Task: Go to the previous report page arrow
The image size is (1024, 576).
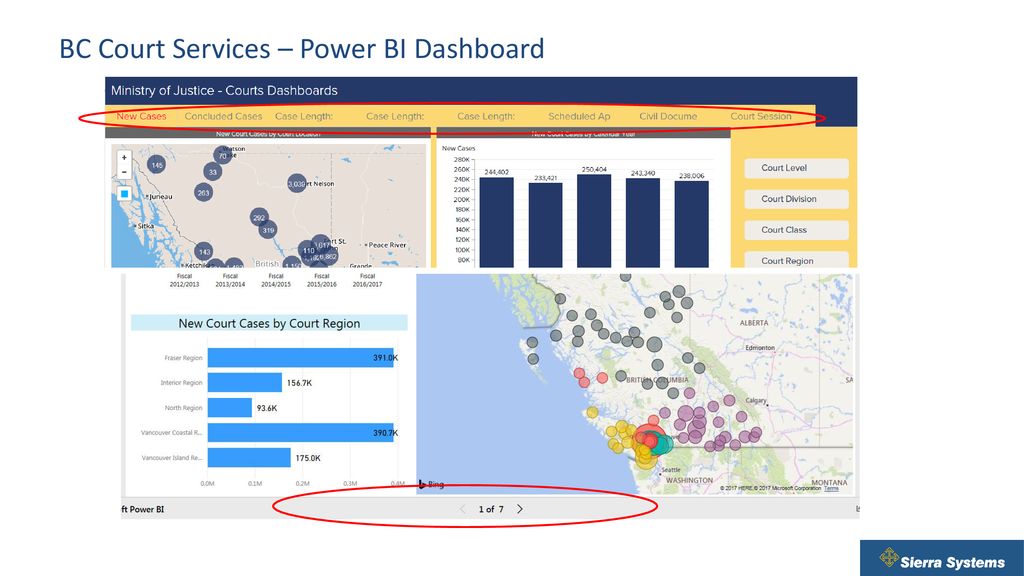Action: pos(463,509)
